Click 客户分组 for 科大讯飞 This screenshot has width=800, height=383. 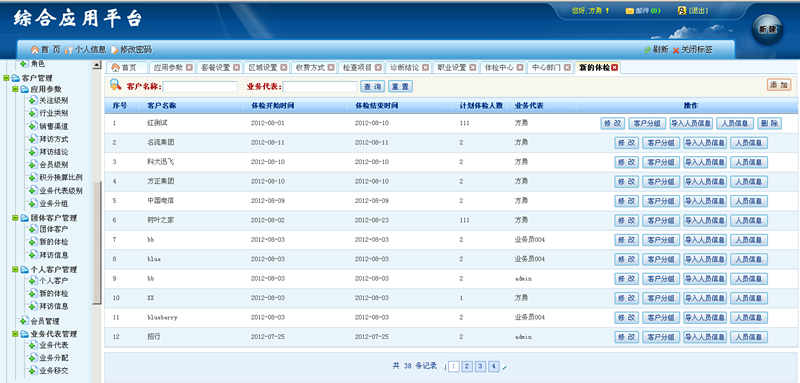661,162
